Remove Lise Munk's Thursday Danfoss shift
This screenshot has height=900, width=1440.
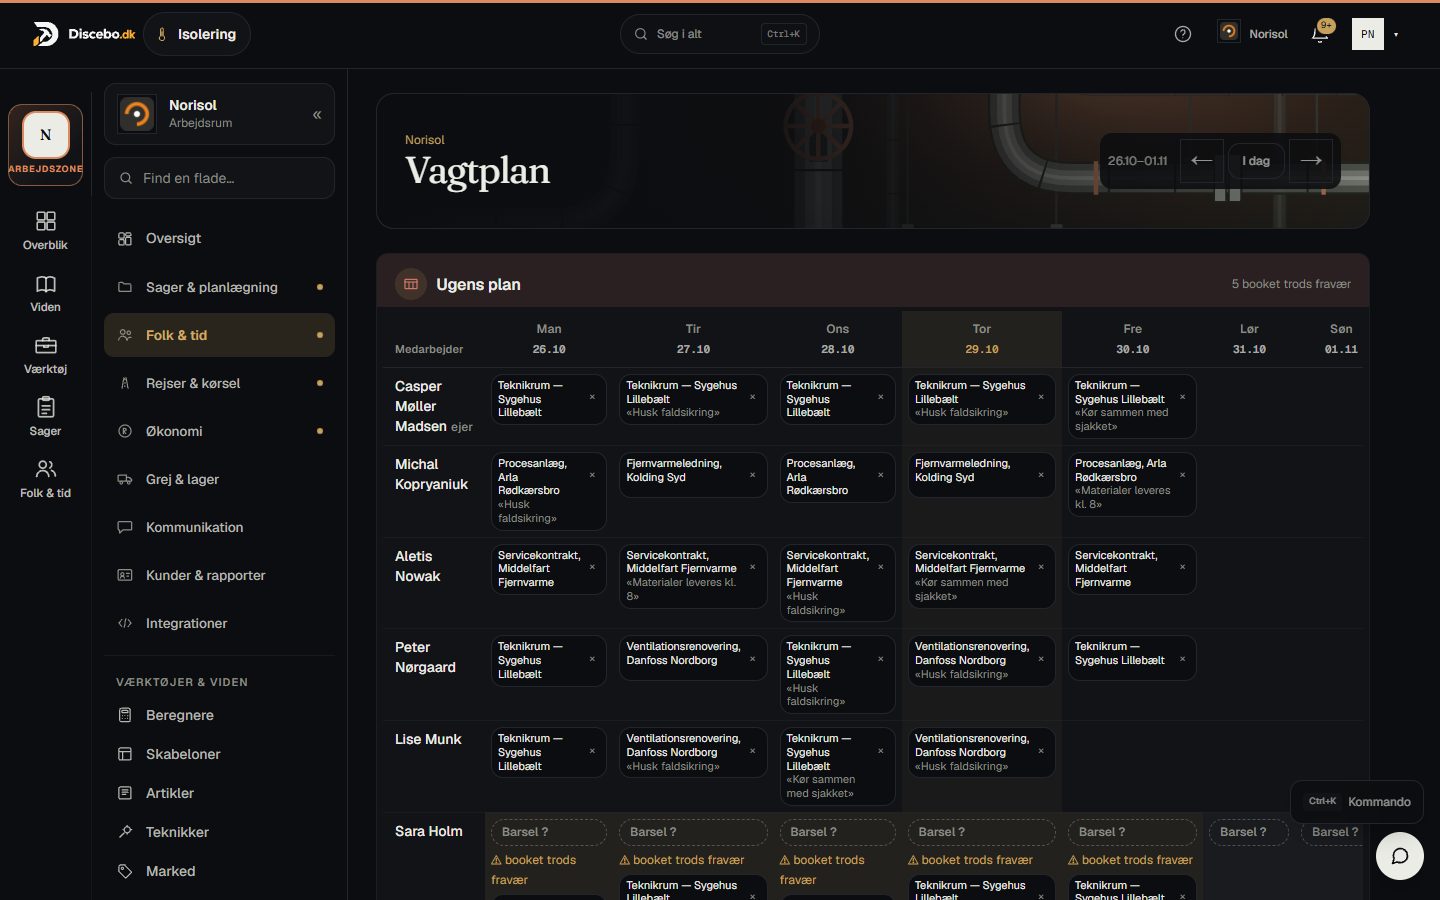1041,751
